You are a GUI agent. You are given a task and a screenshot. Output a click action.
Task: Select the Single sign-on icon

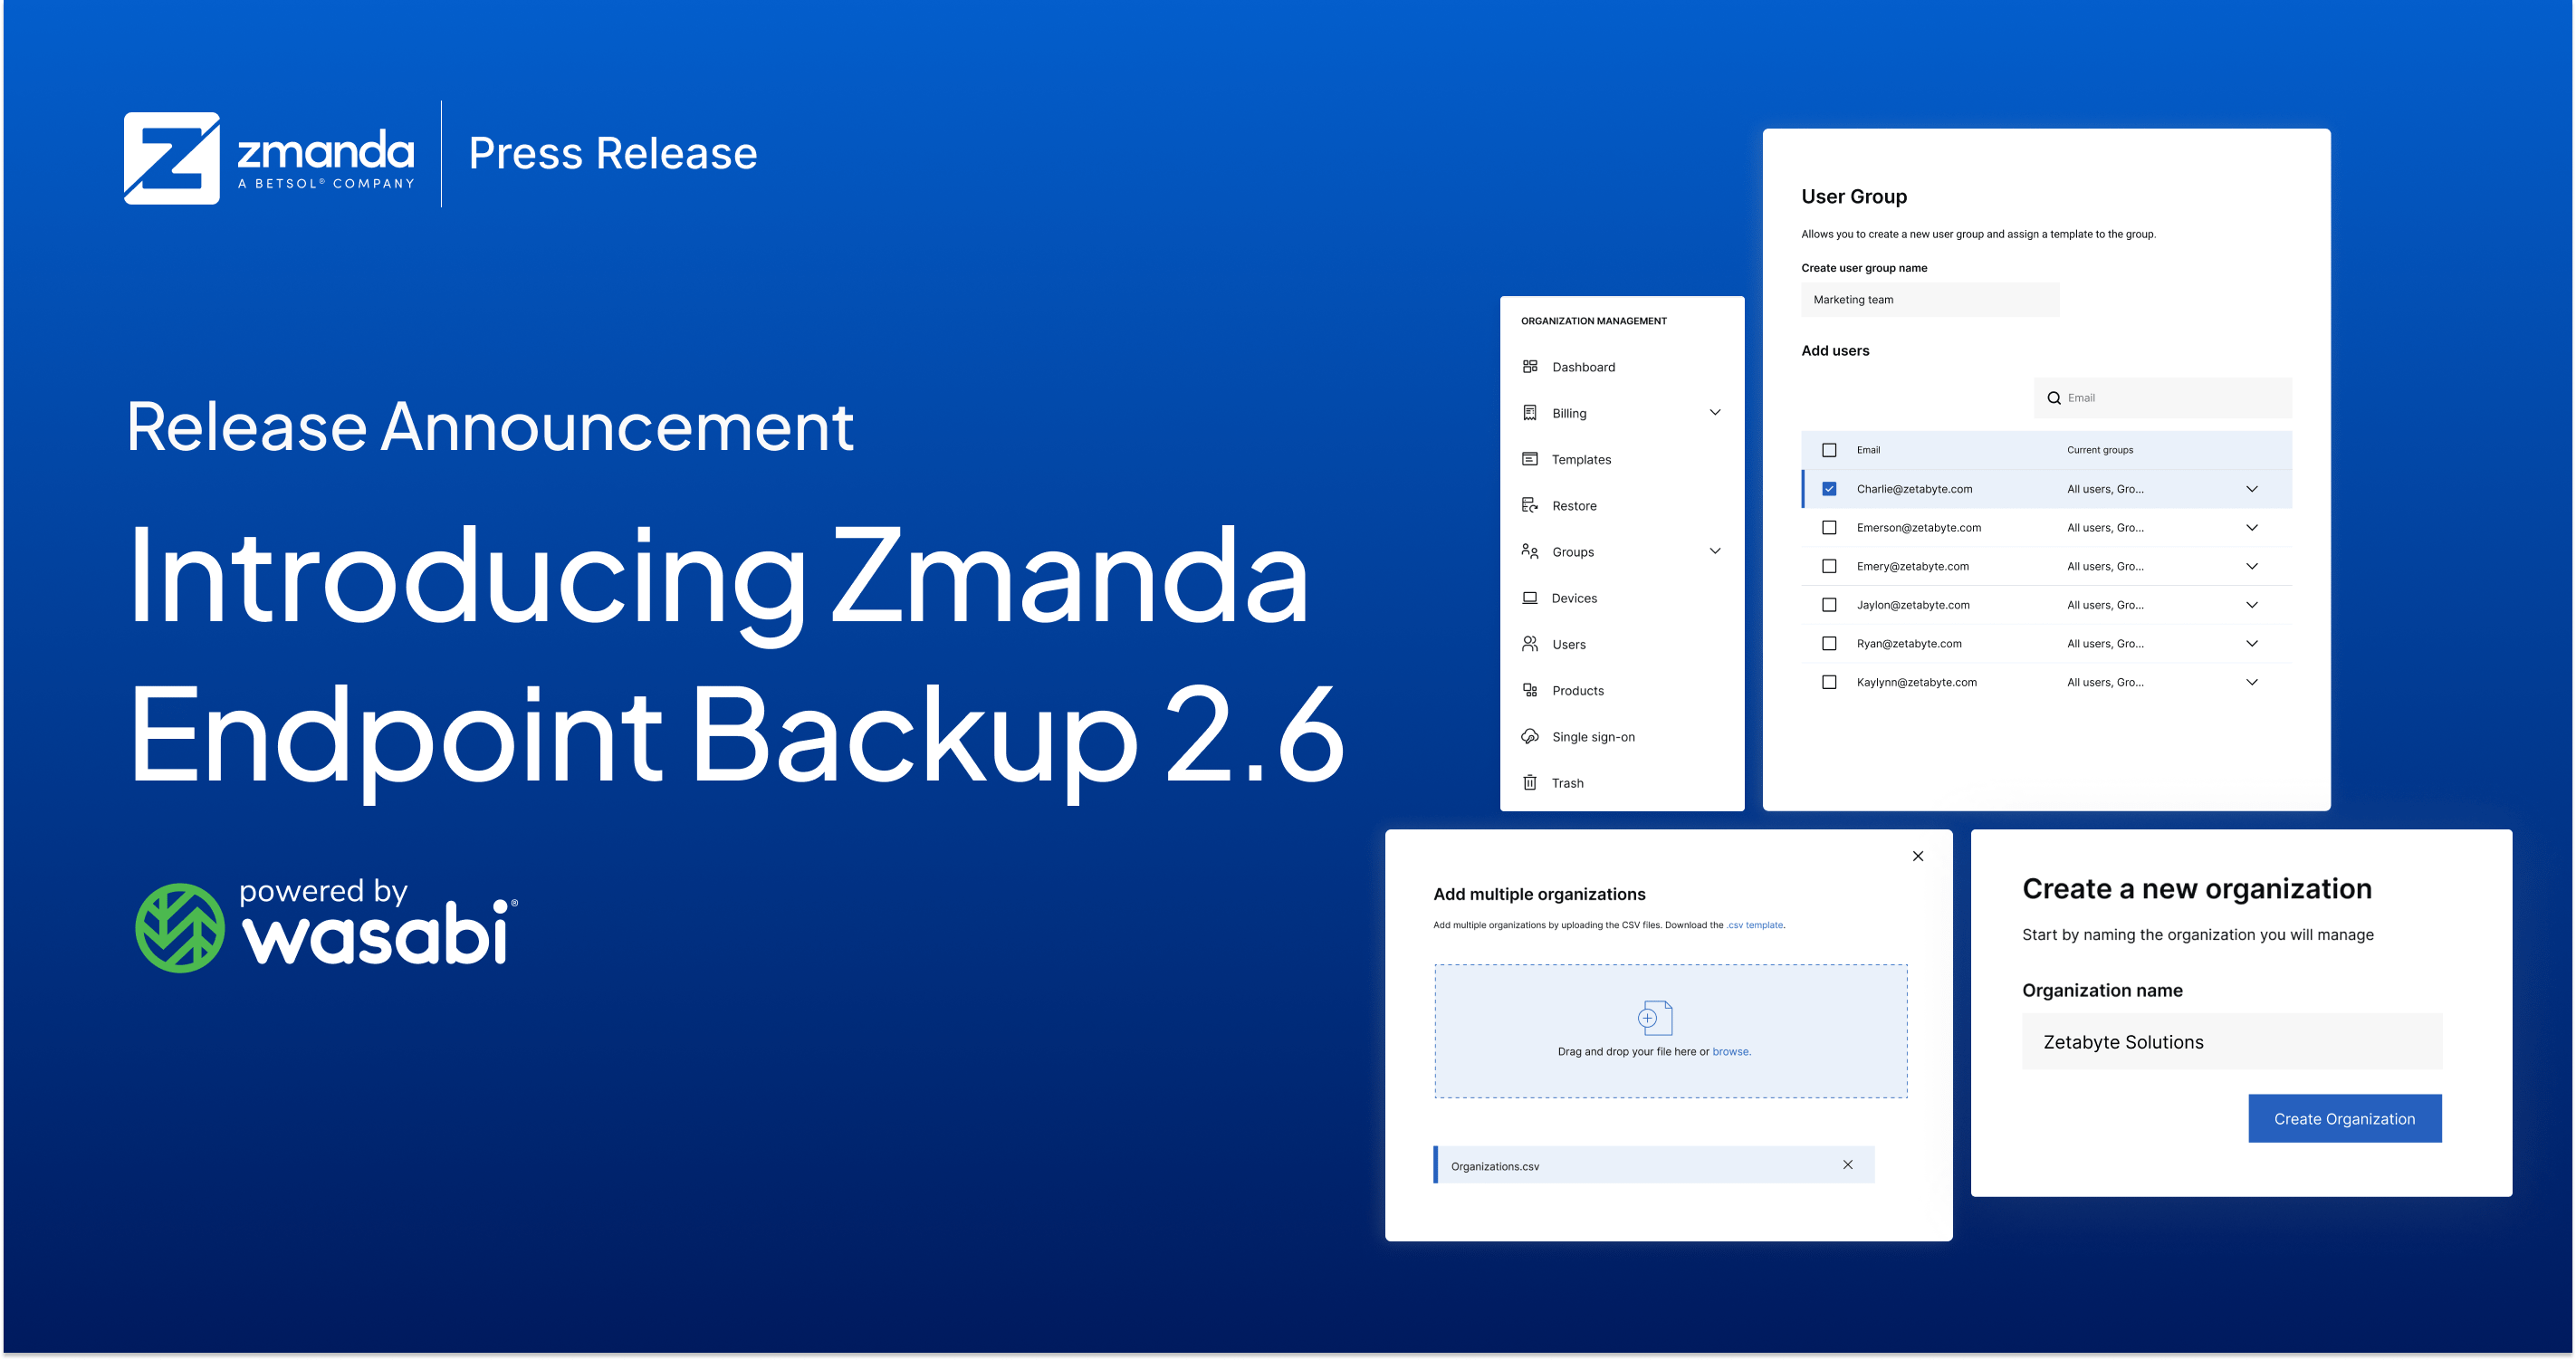click(x=1527, y=736)
